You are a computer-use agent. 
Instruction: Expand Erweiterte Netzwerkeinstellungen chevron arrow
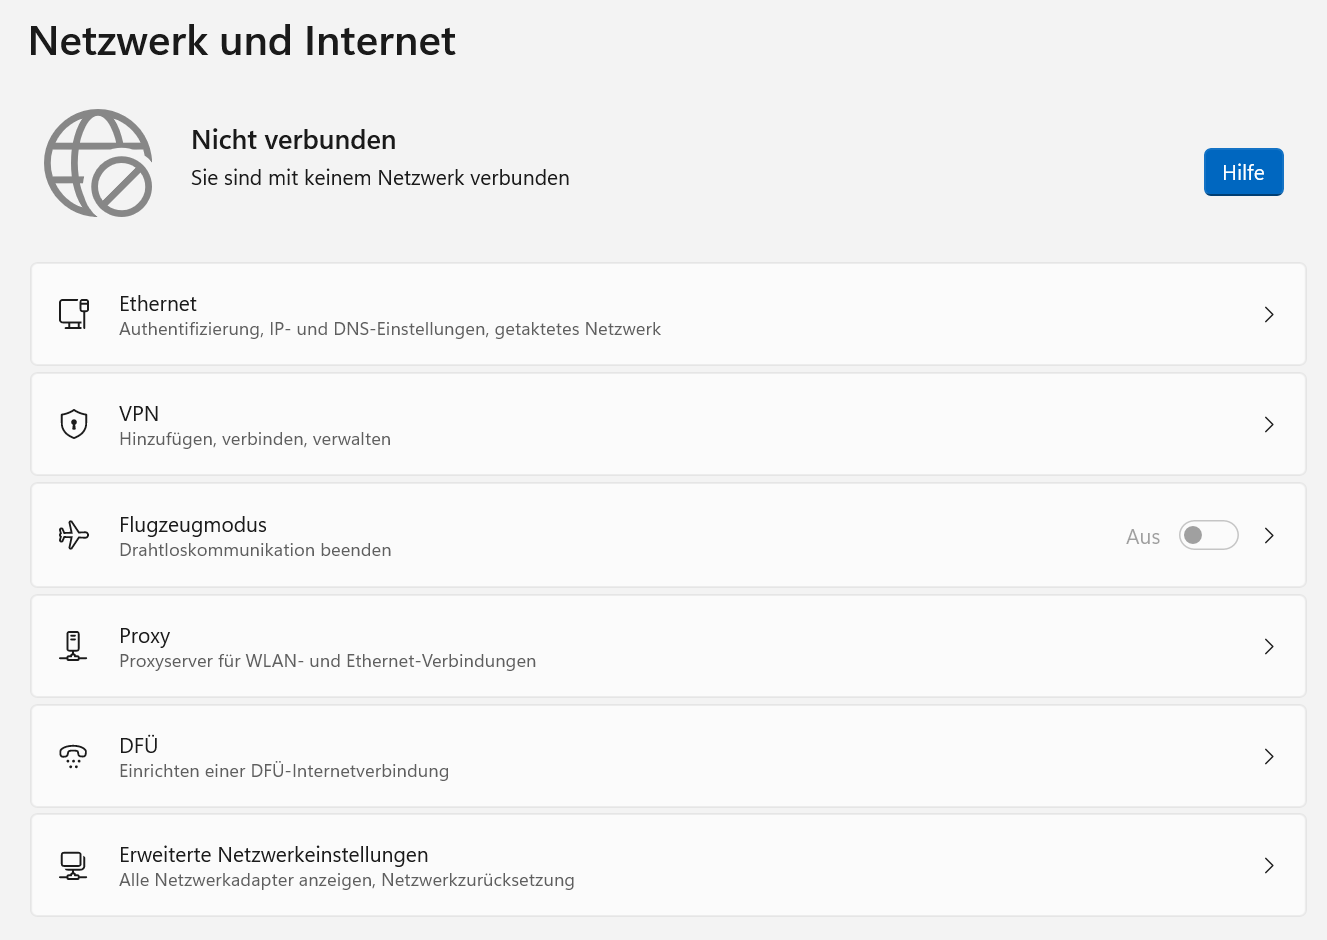pyautogui.click(x=1269, y=865)
